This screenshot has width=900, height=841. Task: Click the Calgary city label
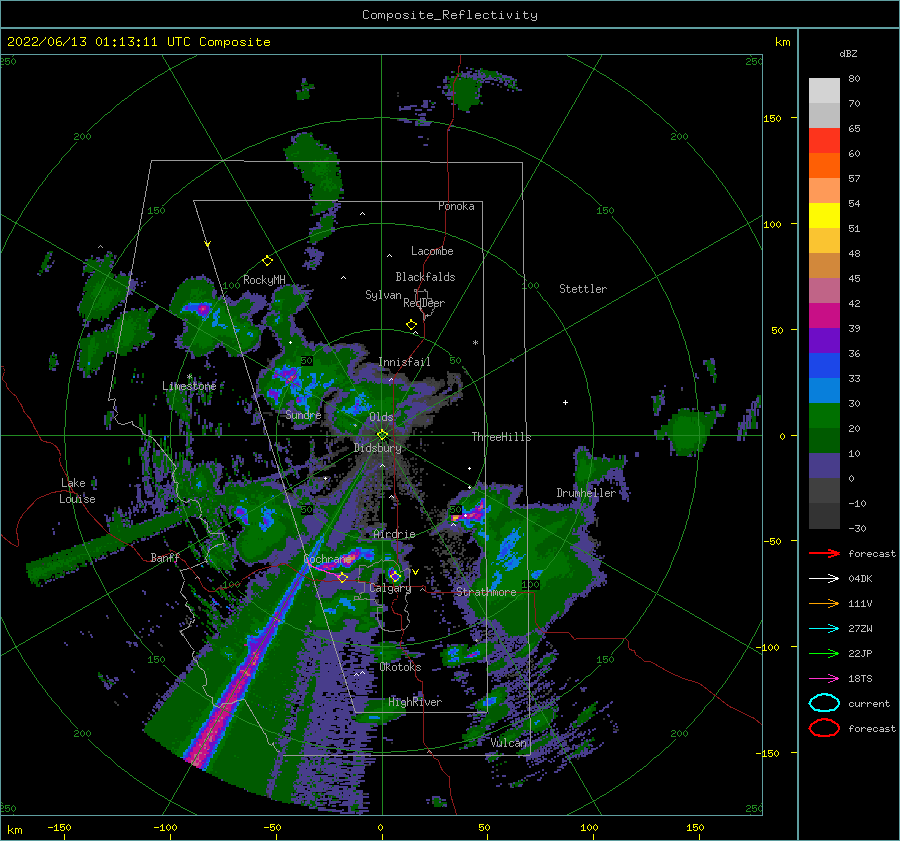point(390,588)
